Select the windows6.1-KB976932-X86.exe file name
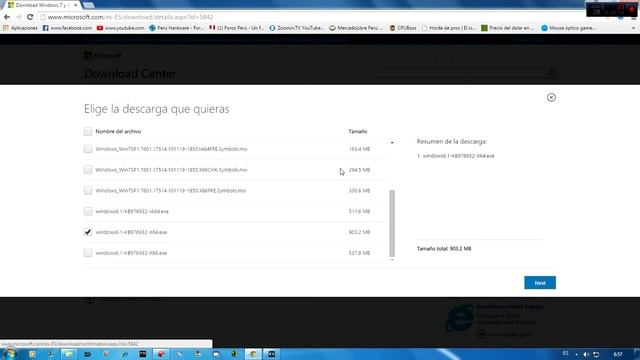The width and height of the screenshot is (640, 360). (131, 253)
